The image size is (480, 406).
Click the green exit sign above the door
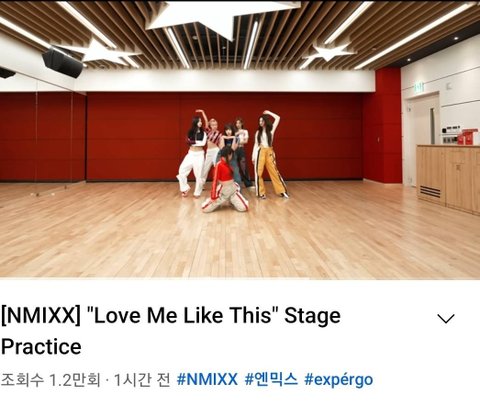(419, 88)
